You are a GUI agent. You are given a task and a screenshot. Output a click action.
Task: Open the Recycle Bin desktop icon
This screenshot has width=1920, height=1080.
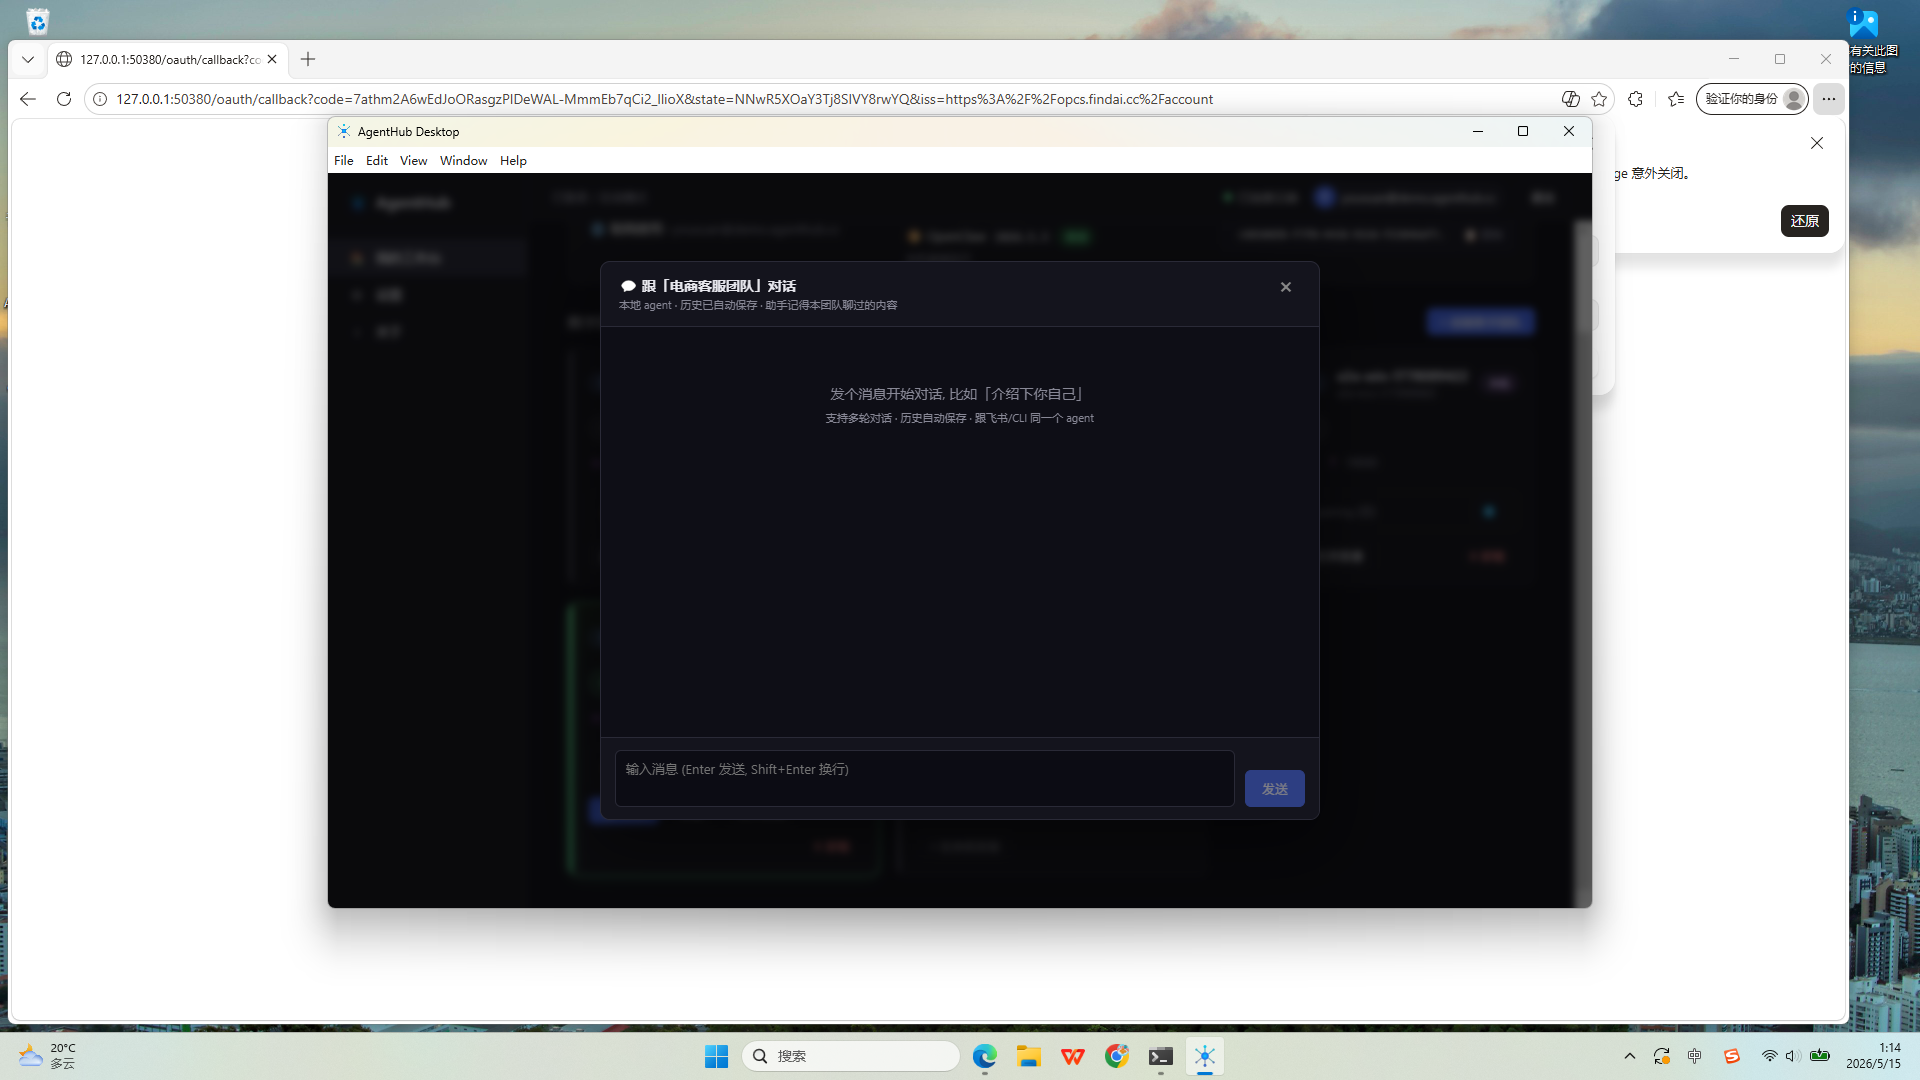click(38, 21)
